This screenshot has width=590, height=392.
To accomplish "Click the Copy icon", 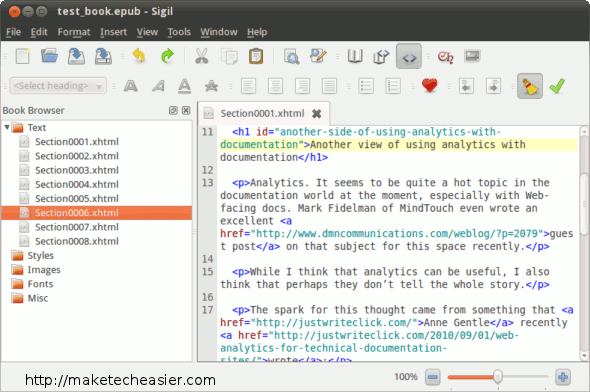I will pos(229,56).
